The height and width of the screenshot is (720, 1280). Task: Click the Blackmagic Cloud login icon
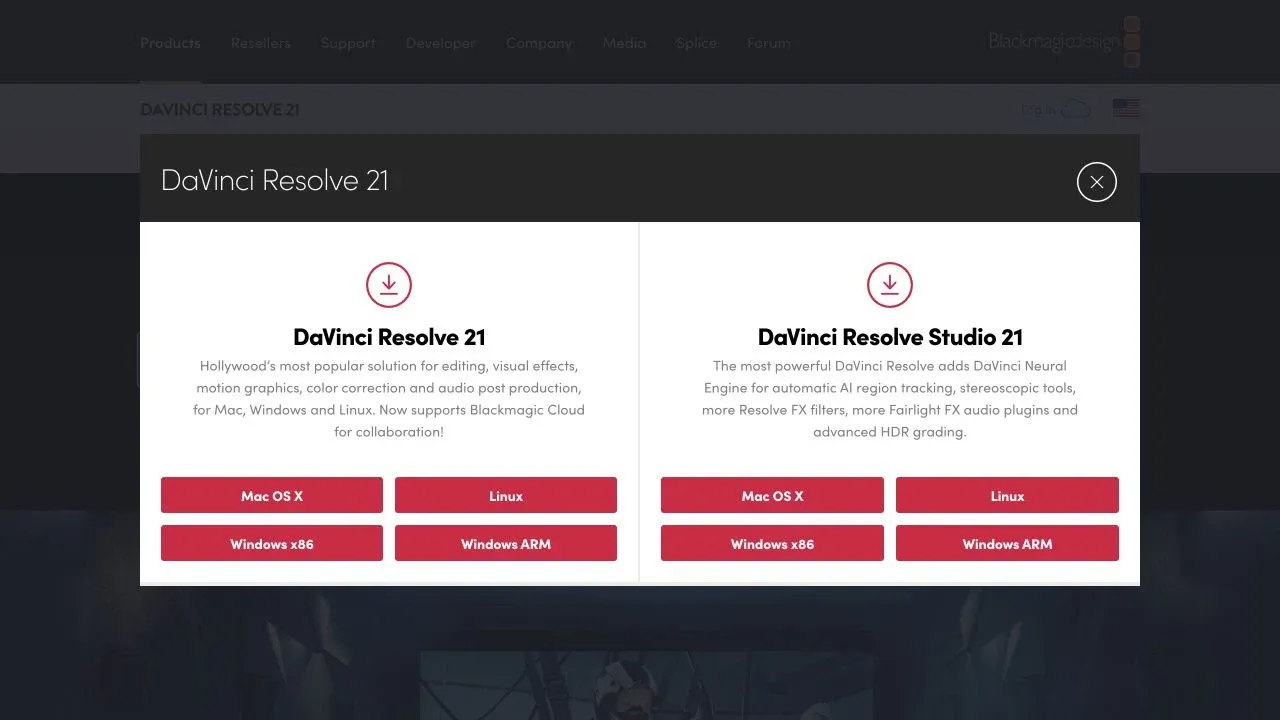click(x=1076, y=109)
